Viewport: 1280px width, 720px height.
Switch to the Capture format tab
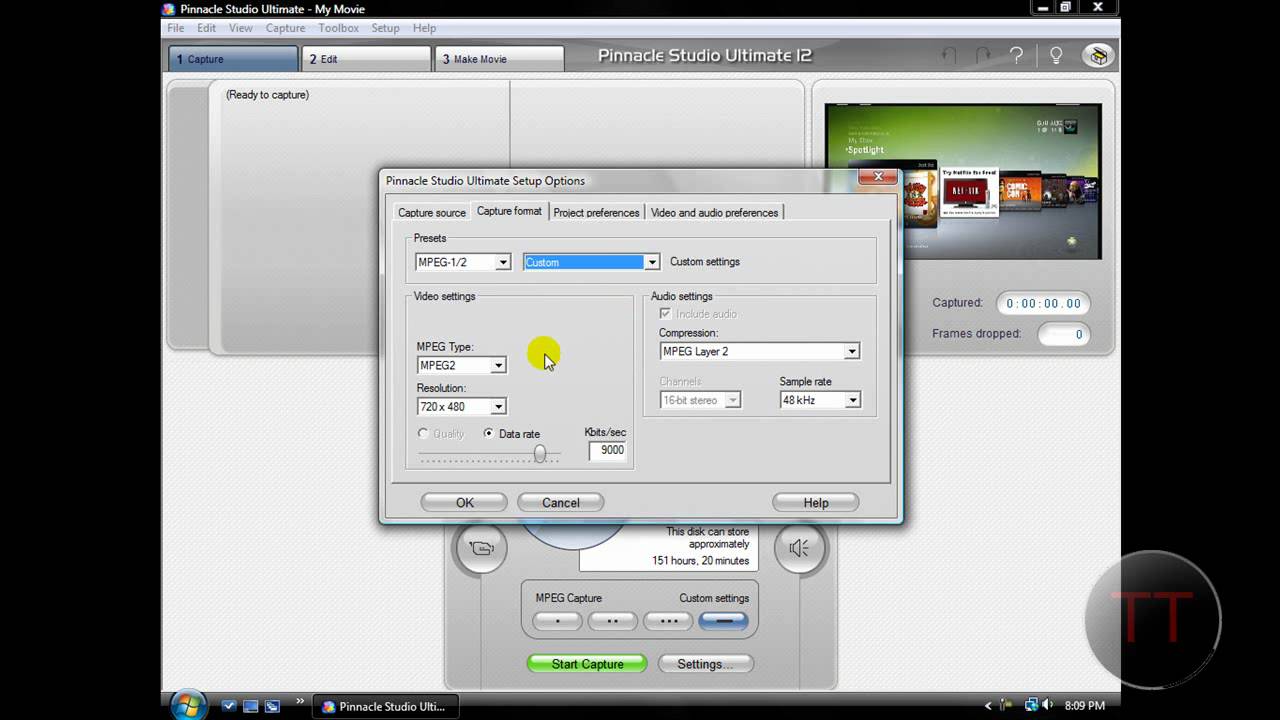(x=509, y=211)
